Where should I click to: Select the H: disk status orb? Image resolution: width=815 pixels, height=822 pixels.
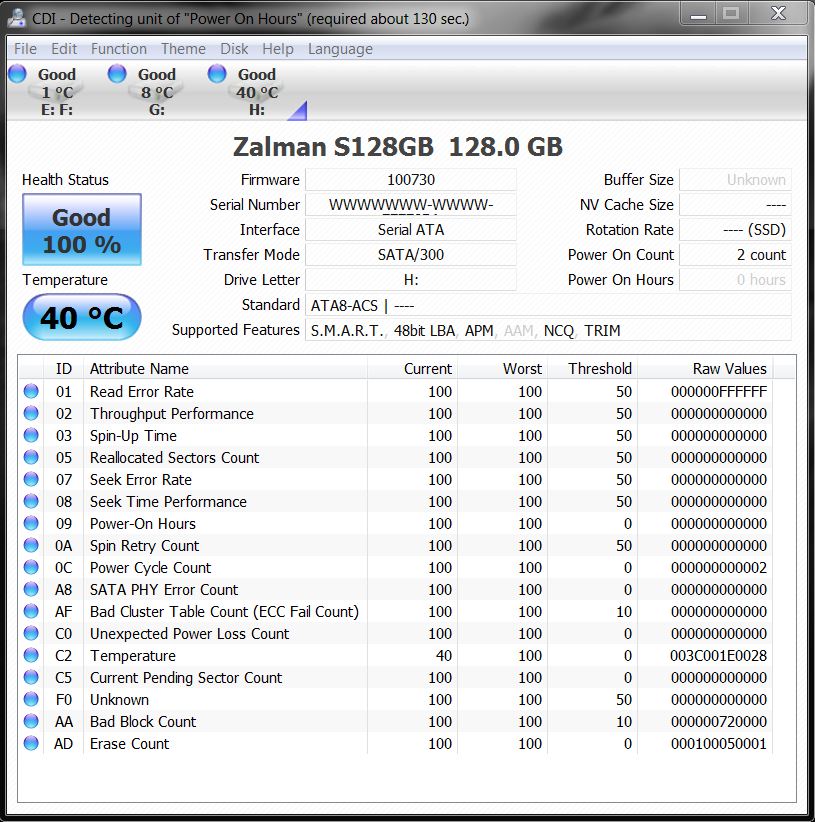pyautogui.click(x=217, y=74)
